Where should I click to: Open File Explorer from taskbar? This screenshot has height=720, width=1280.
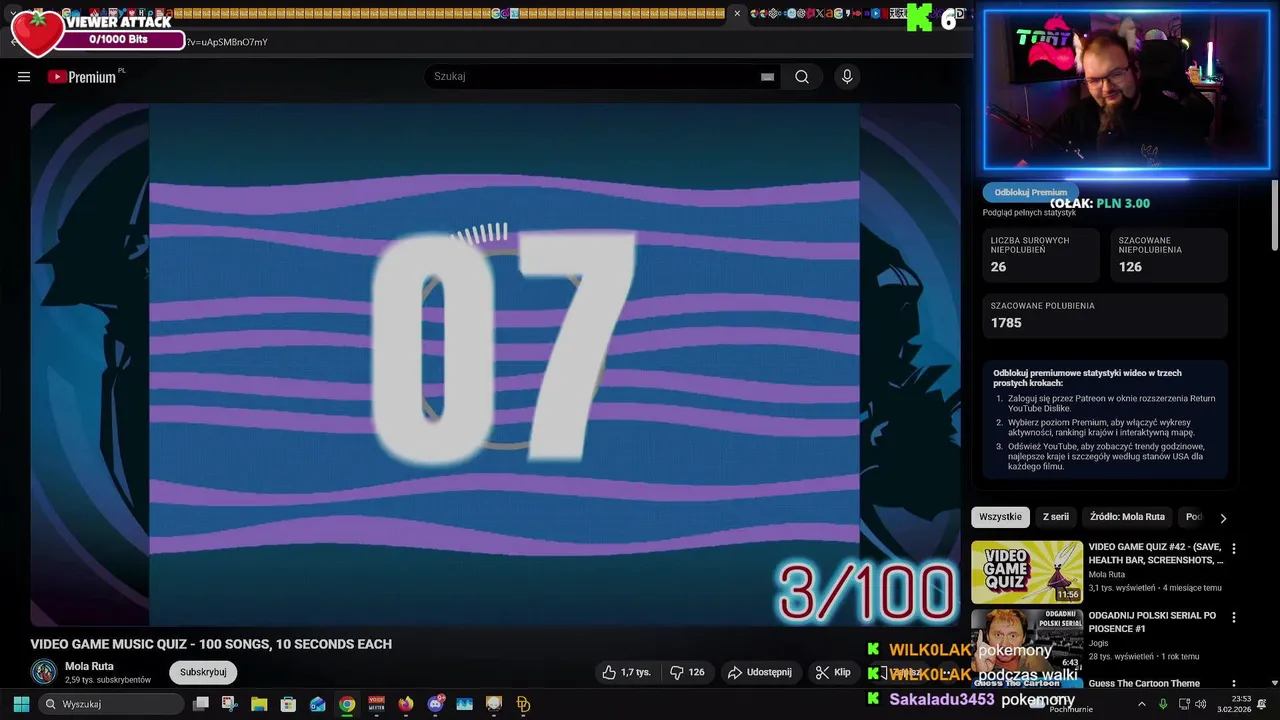(259, 704)
